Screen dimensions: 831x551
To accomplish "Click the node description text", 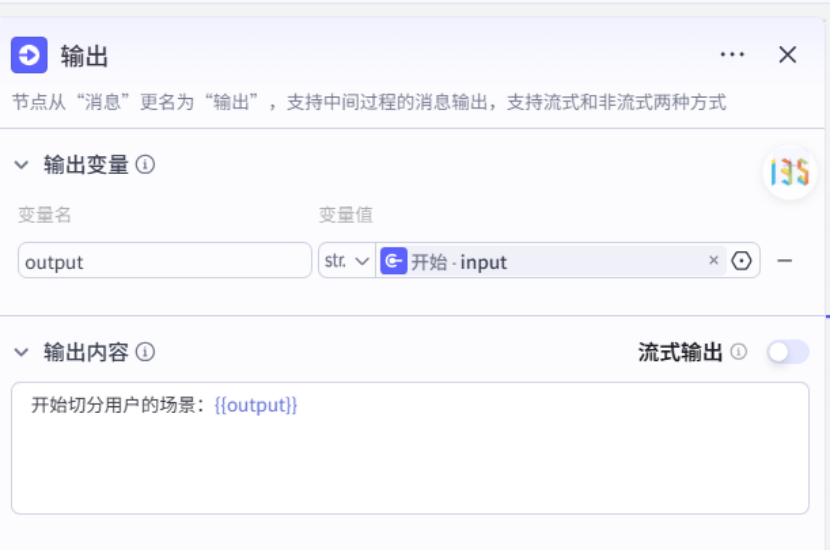I will pos(369,102).
